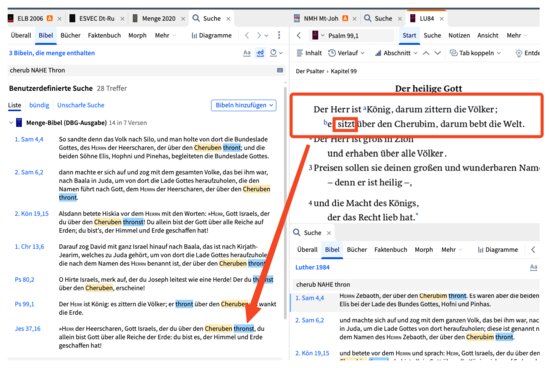
Task: Open Mehr dropdown in LU84 panel toolbar
Action: (x=517, y=35)
